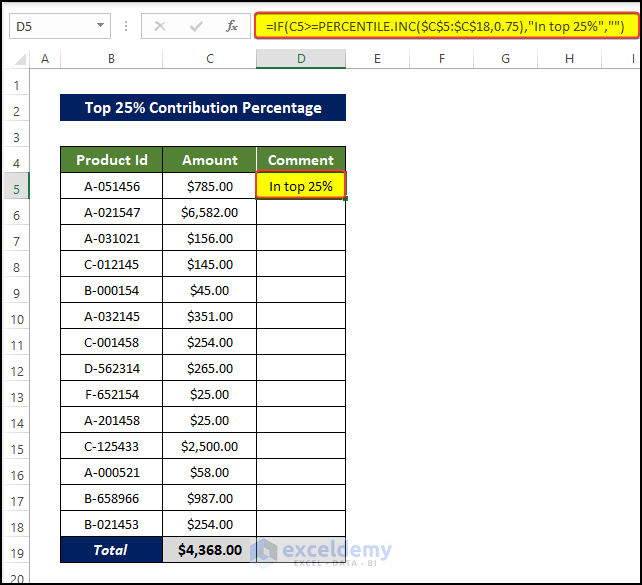Image resolution: width=642 pixels, height=585 pixels.
Task: Click the empty Comment cell beside A-021547
Action: (x=301, y=212)
